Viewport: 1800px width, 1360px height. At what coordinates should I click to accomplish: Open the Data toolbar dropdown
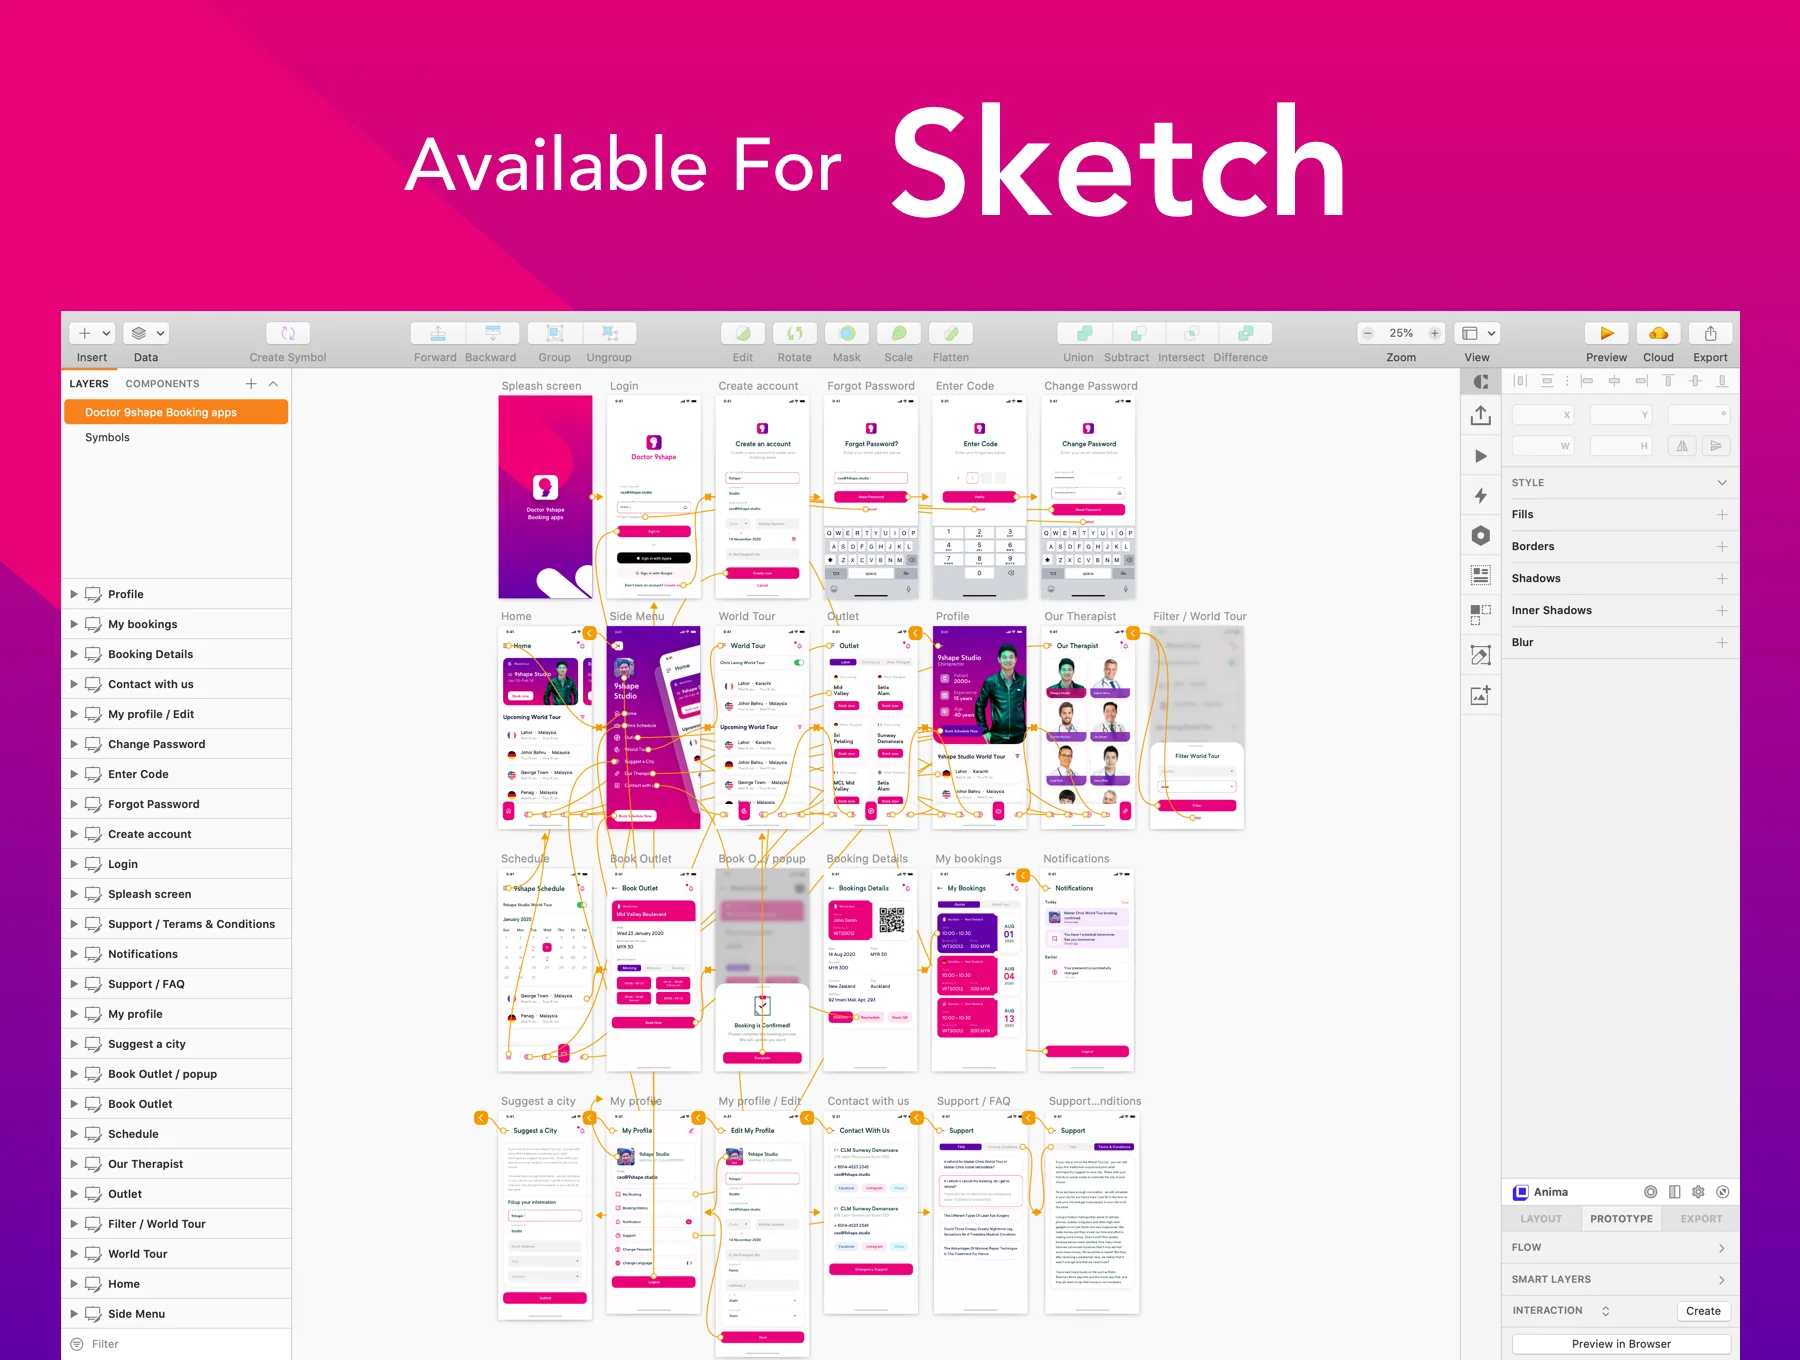click(x=147, y=333)
